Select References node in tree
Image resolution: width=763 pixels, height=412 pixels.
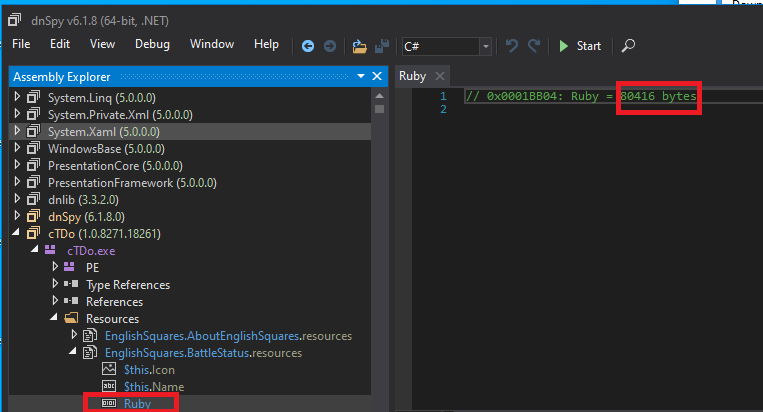114,302
